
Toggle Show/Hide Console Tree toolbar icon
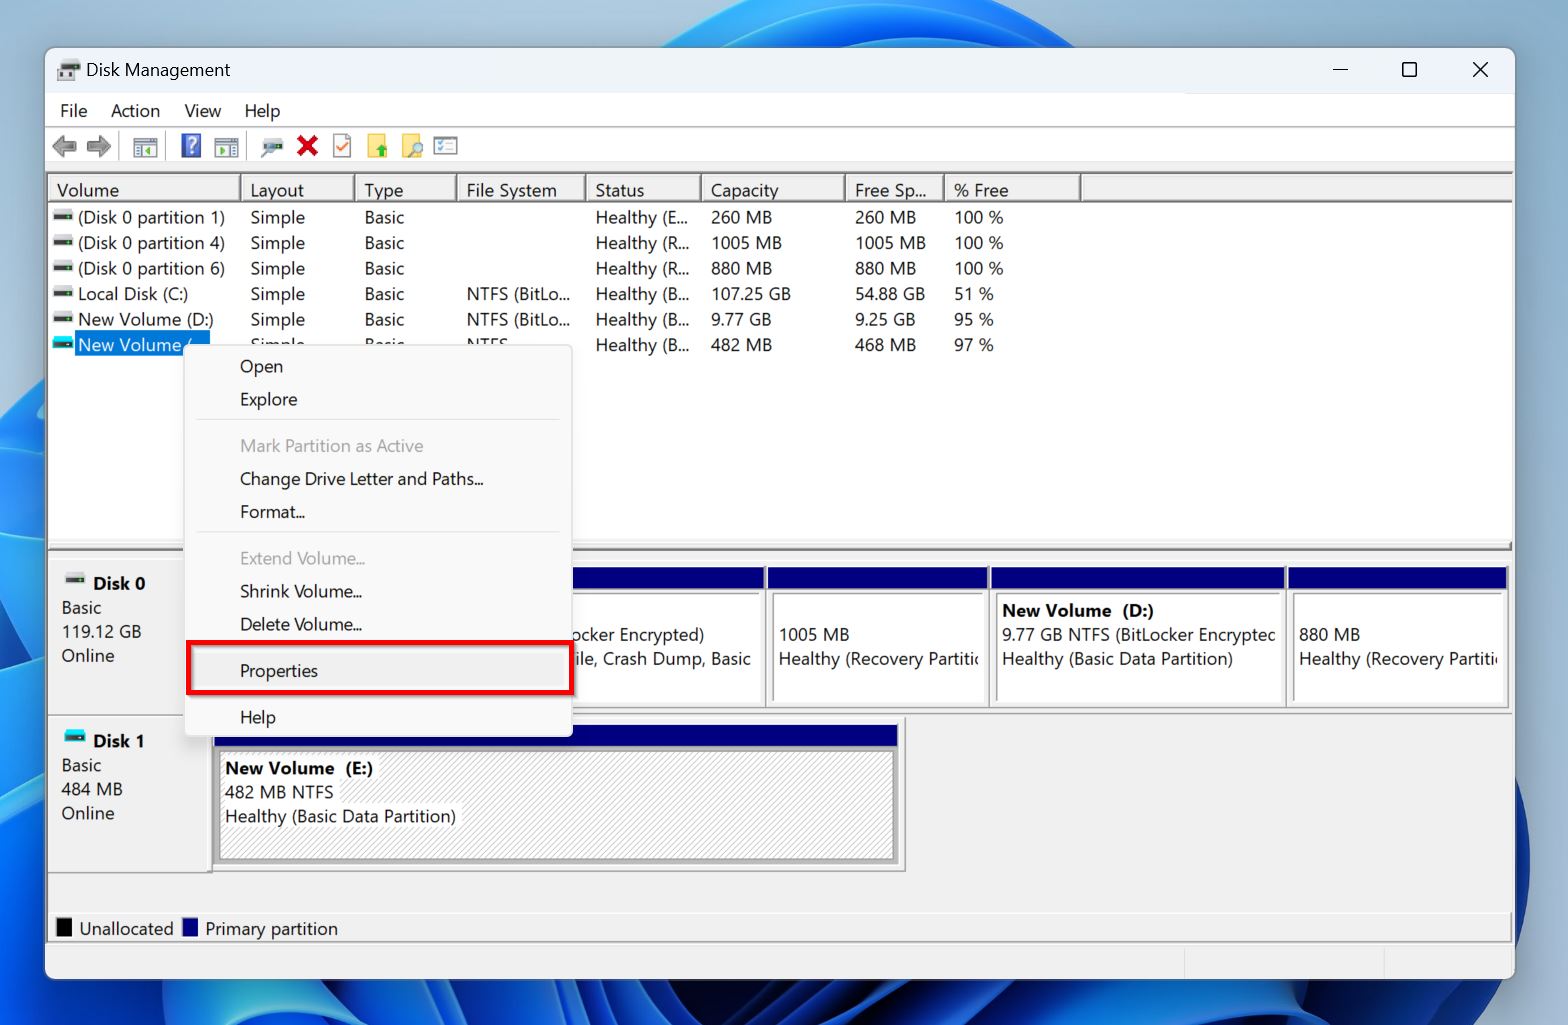click(x=145, y=146)
